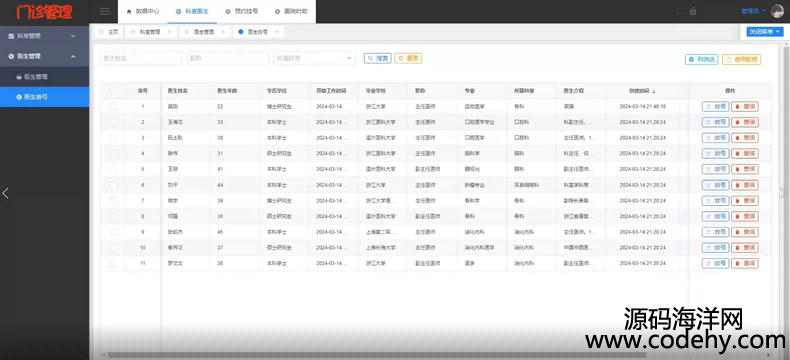Tick the select-all checkbox in table header

tap(113, 91)
